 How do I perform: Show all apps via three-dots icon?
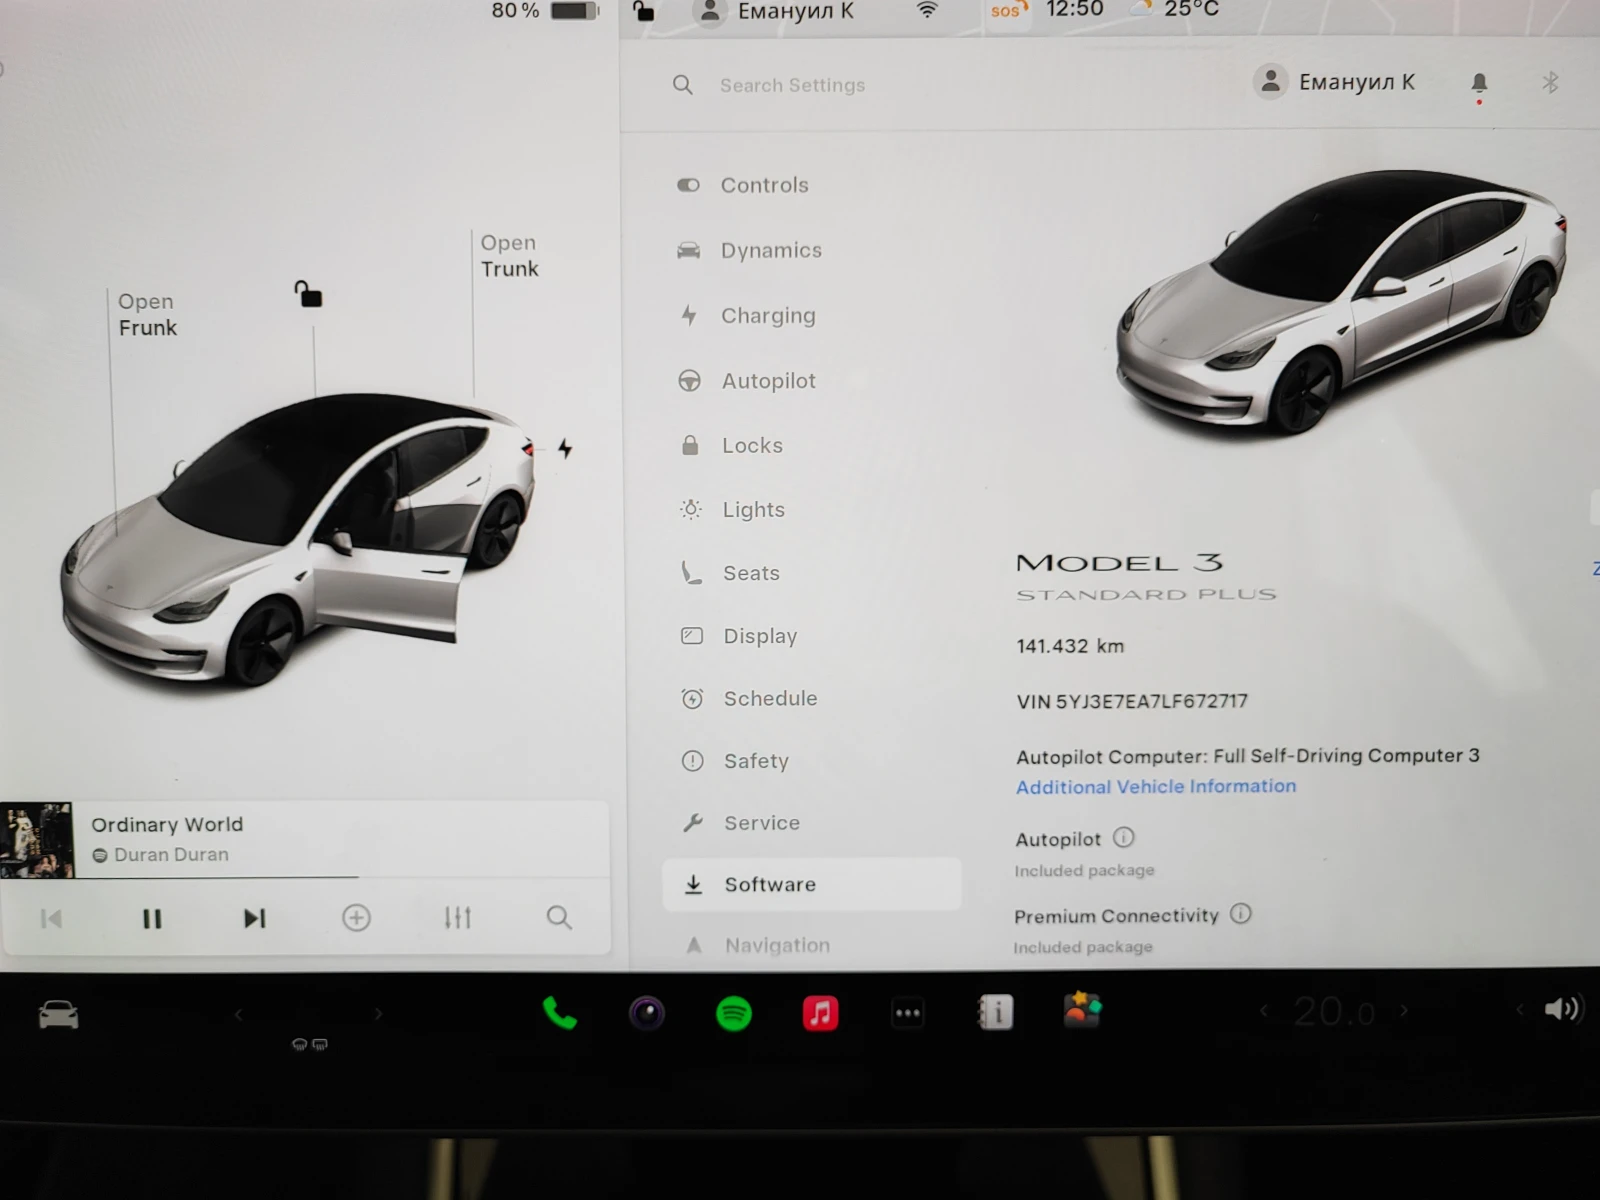pyautogui.click(x=907, y=1014)
